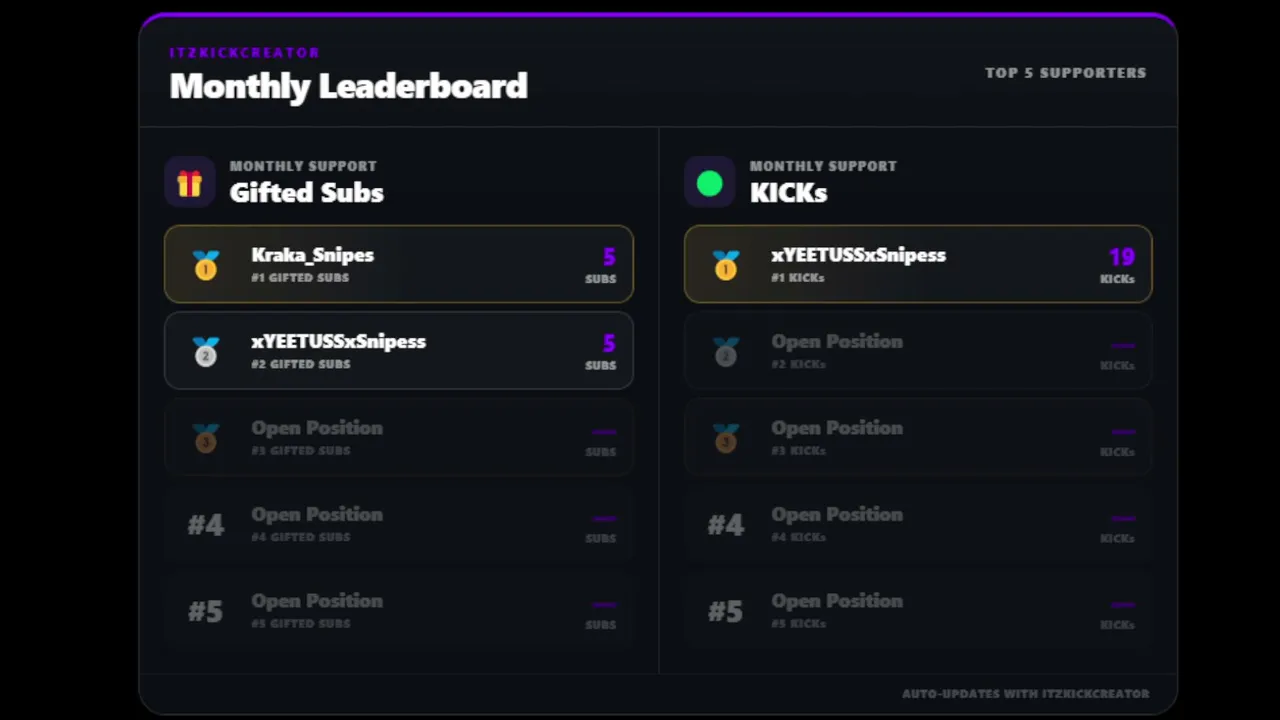Click the green circle KICKs icon
The image size is (1280, 720).
coord(710,183)
